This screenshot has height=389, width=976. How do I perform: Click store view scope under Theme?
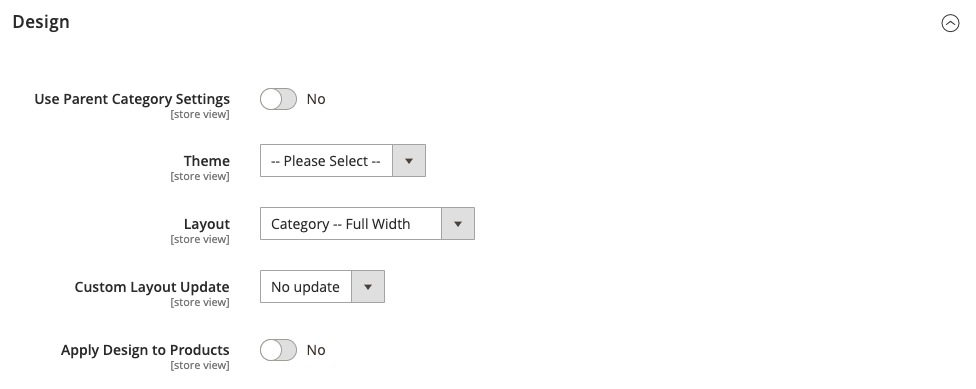(x=200, y=176)
